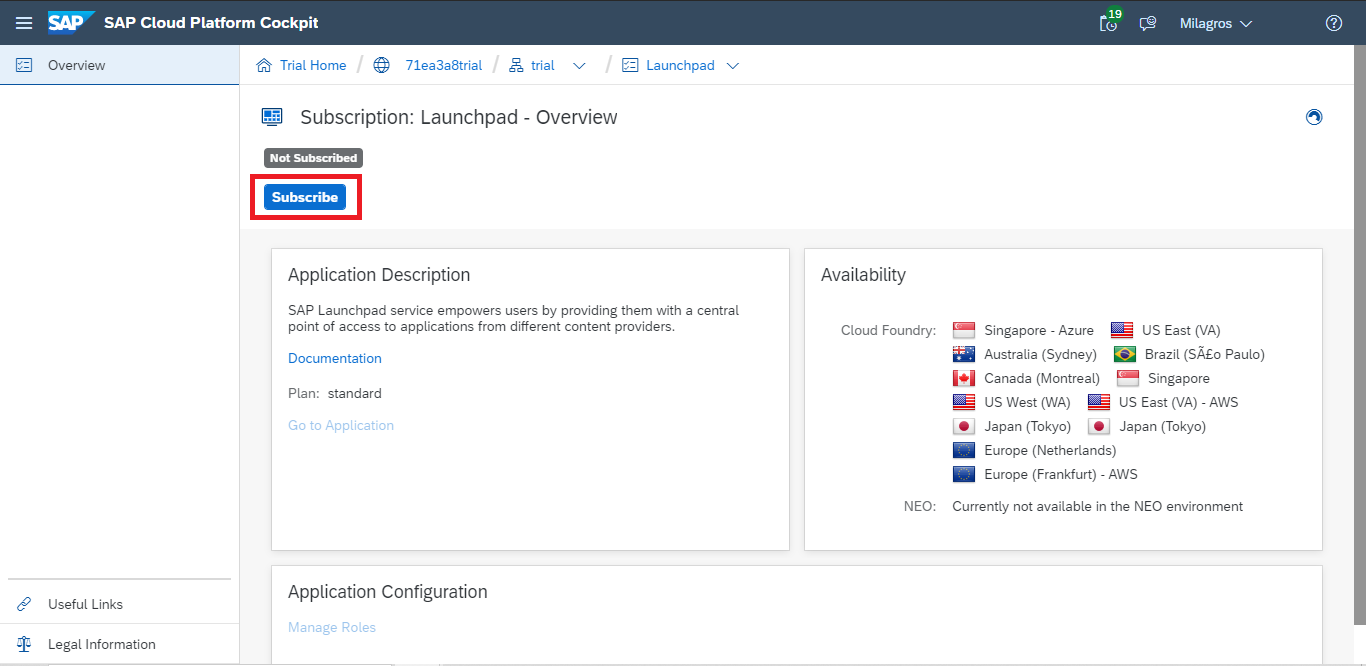This screenshot has width=1366, height=666.
Task: Open the feedback chat icon
Action: tap(1148, 23)
